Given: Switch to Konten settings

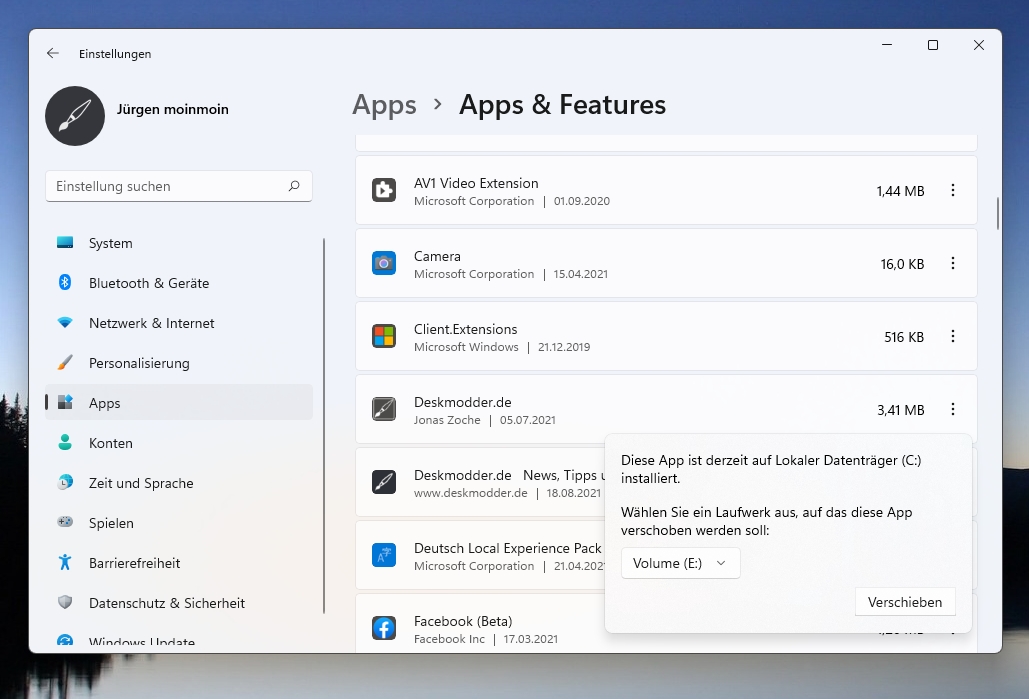Looking at the screenshot, I should 178,443.
